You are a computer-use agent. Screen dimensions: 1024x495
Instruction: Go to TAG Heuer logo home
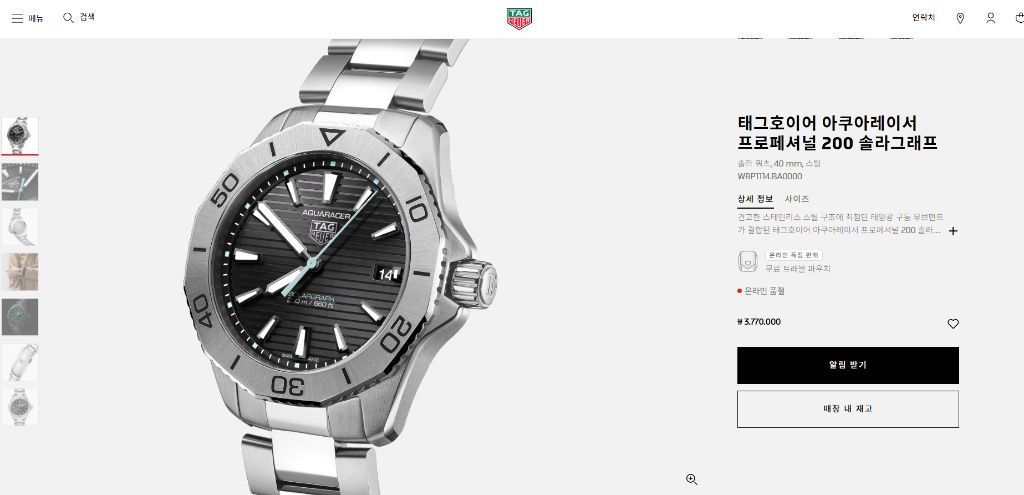(x=519, y=18)
